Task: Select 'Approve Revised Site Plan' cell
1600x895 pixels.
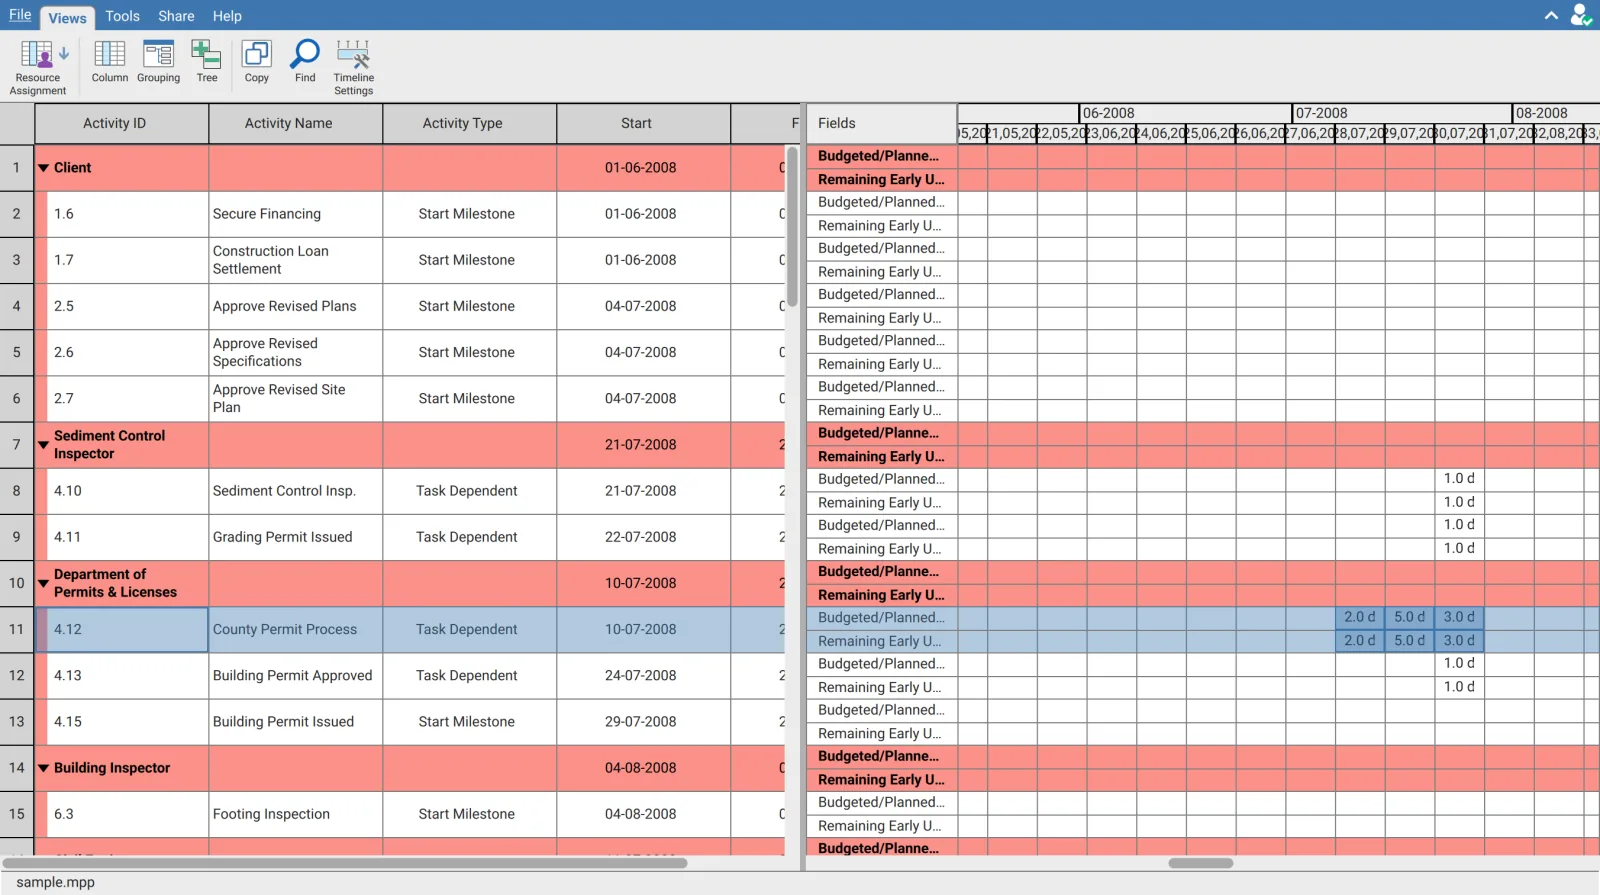Action: (295, 398)
